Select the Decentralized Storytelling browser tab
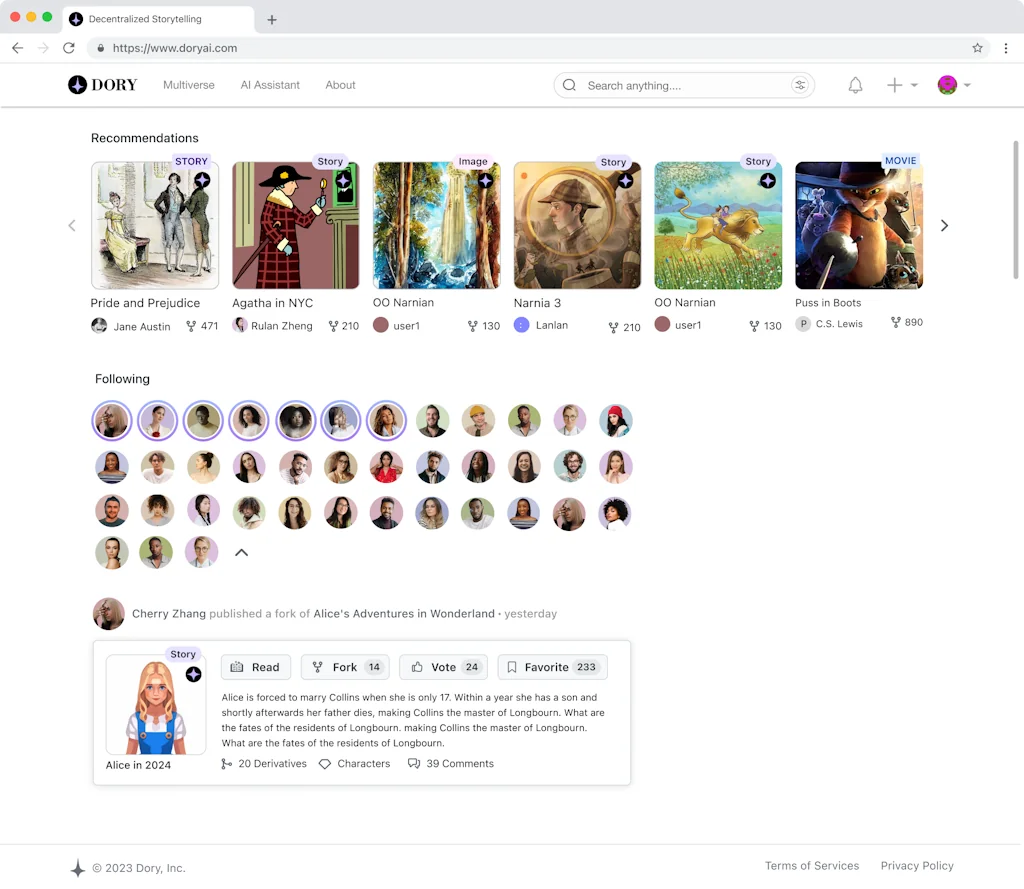The height and width of the screenshot is (889, 1024). [158, 19]
